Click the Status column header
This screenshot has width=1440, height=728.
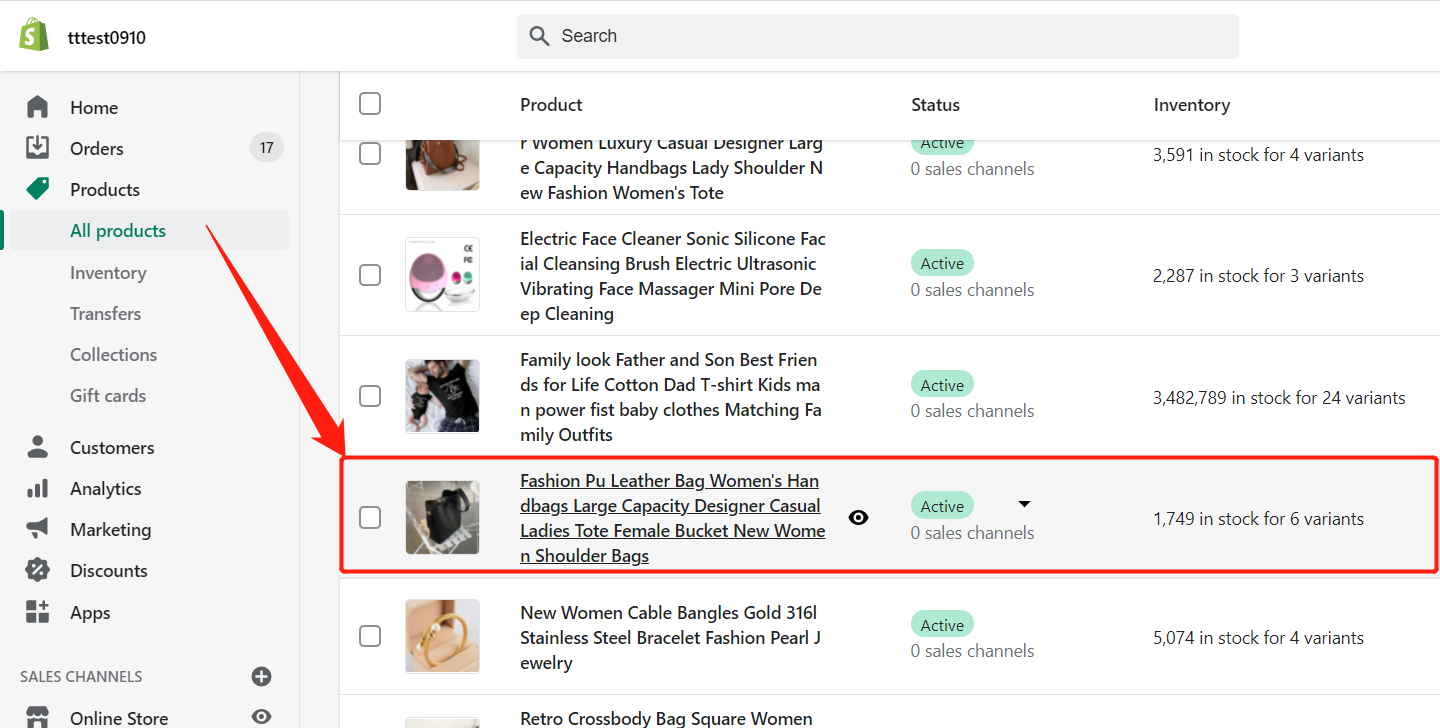pyautogui.click(x=935, y=104)
